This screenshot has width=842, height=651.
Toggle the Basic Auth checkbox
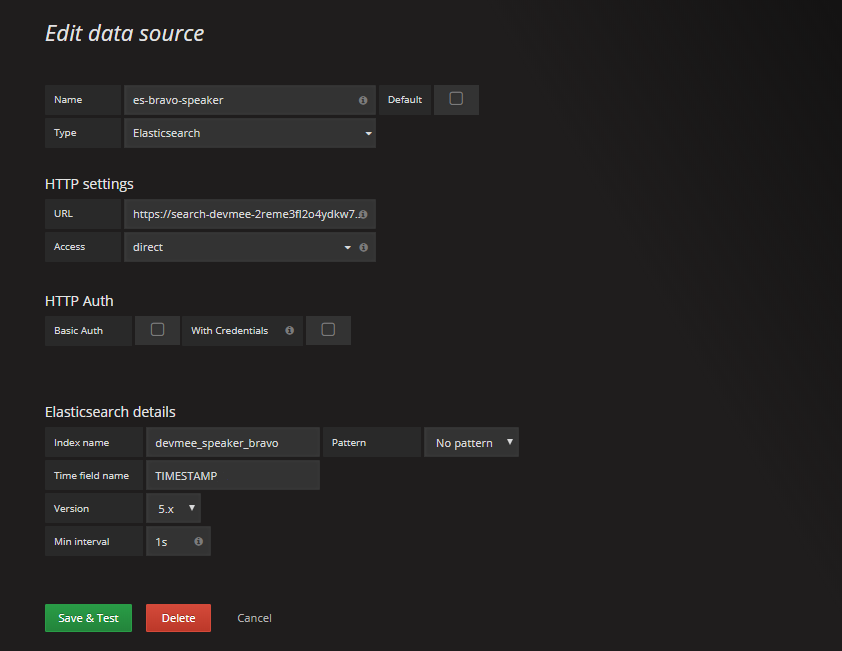point(157,330)
